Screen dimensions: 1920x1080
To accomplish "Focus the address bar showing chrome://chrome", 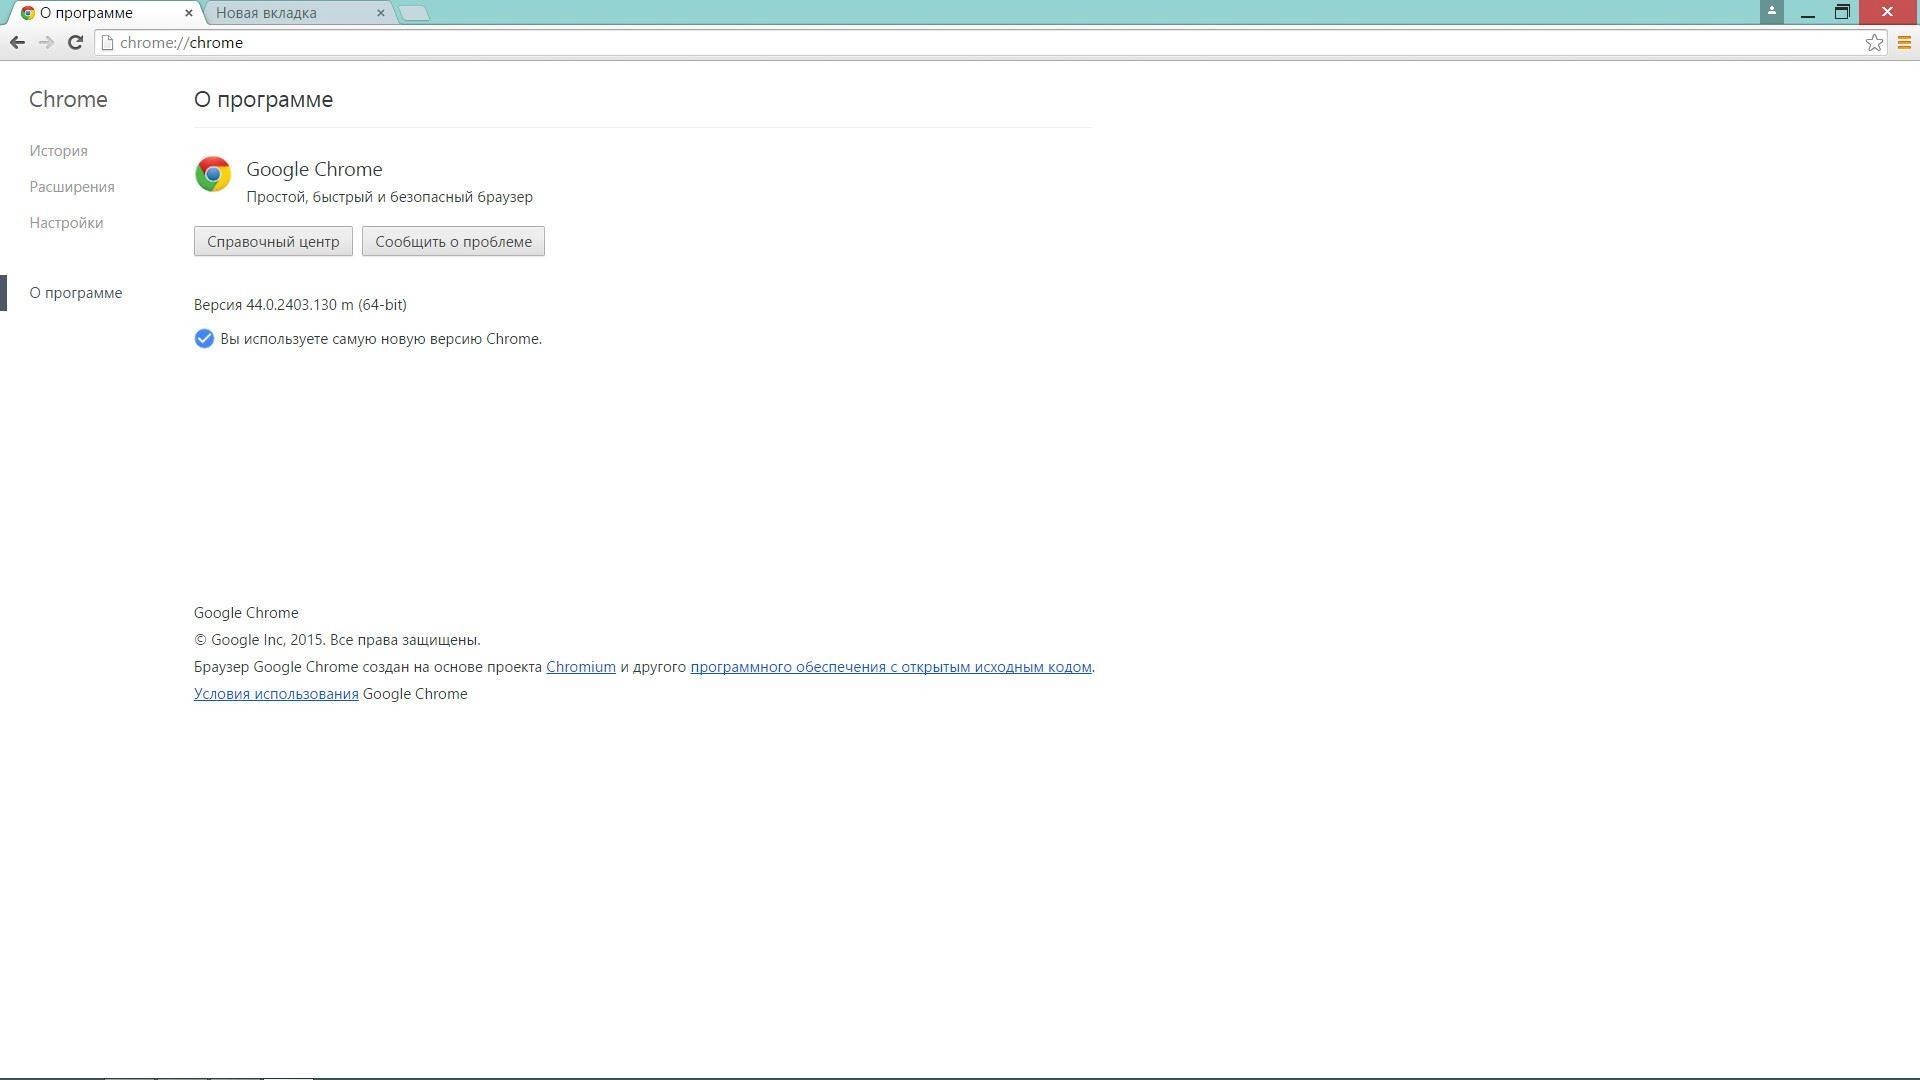I will pos(980,42).
